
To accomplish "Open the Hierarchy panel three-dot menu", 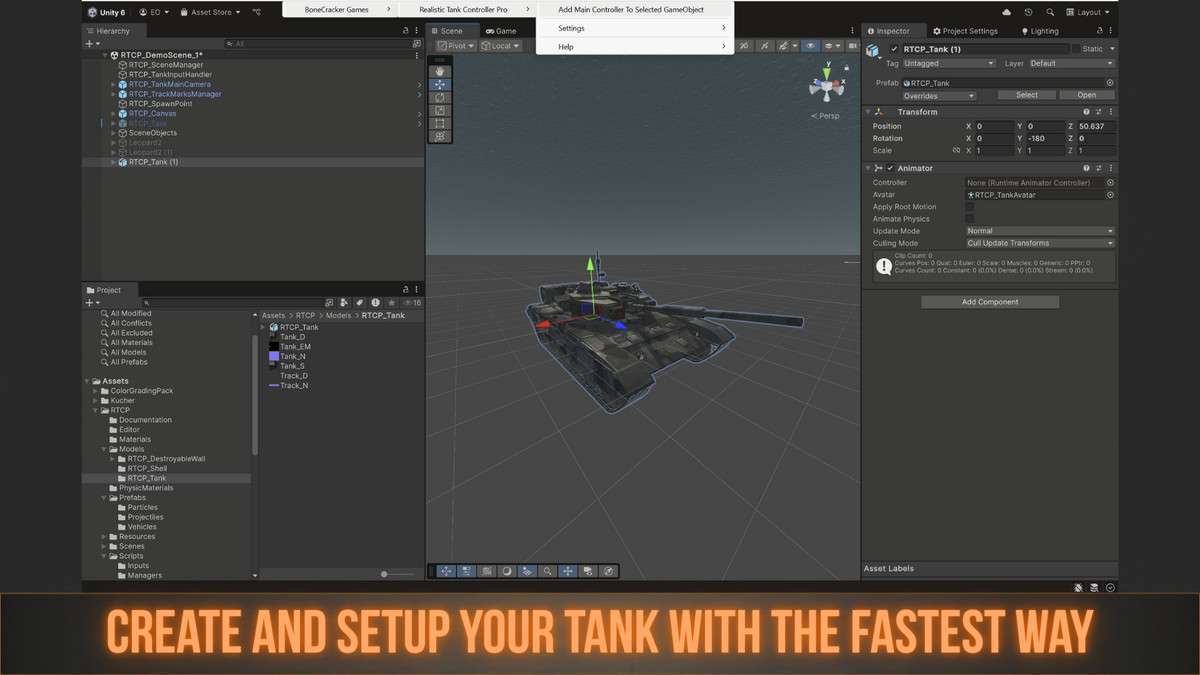I will [x=419, y=31].
